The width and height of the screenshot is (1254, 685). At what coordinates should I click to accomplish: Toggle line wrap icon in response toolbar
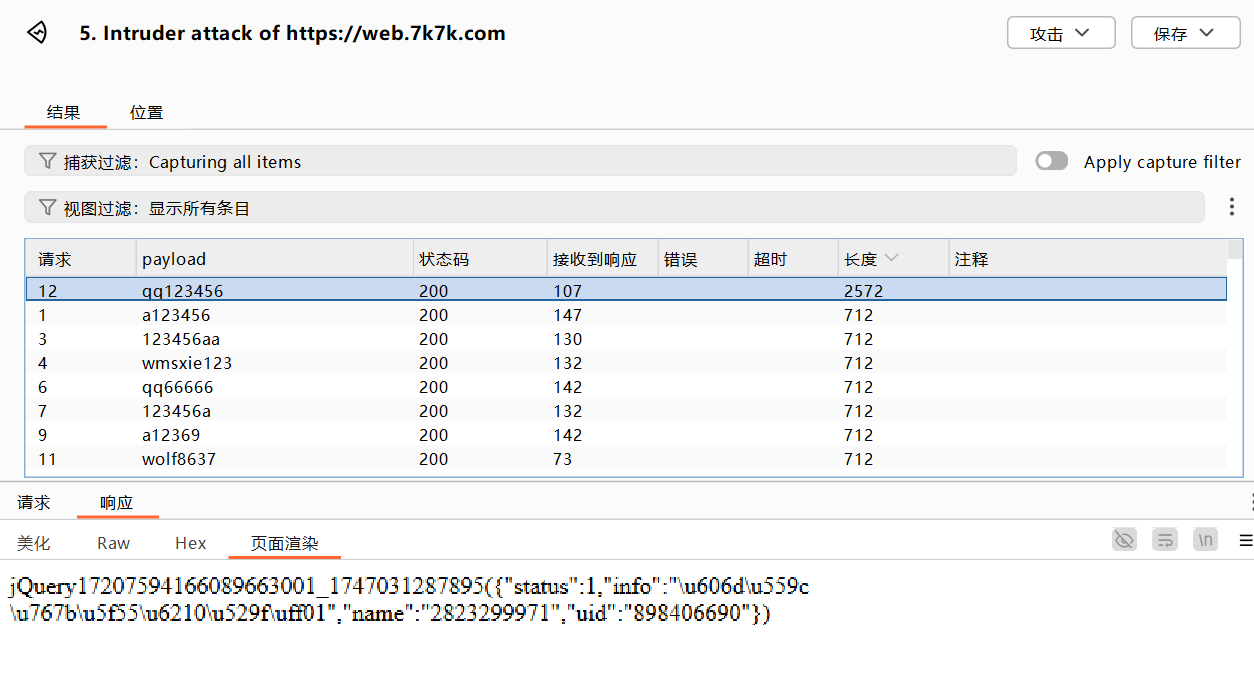1165,540
